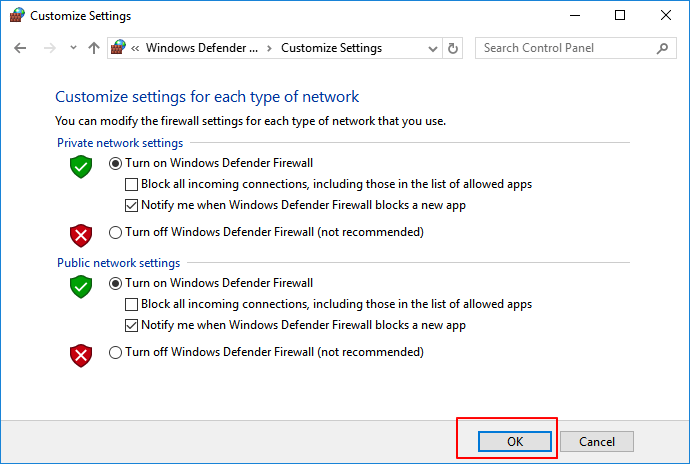Screen dimensions: 690x464
Task: Select Turn off Firewall for Private network
Action: click(116, 232)
